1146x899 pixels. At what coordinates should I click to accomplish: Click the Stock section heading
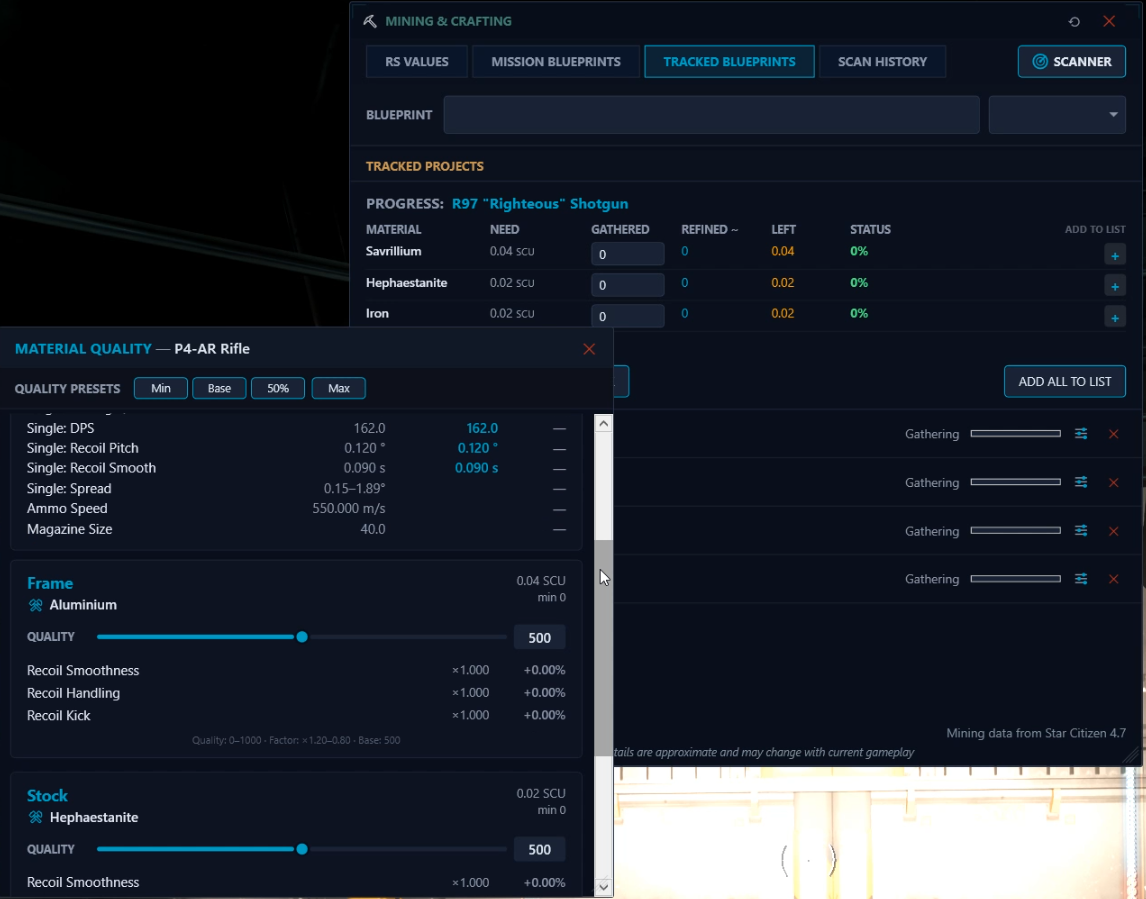(47, 795)
